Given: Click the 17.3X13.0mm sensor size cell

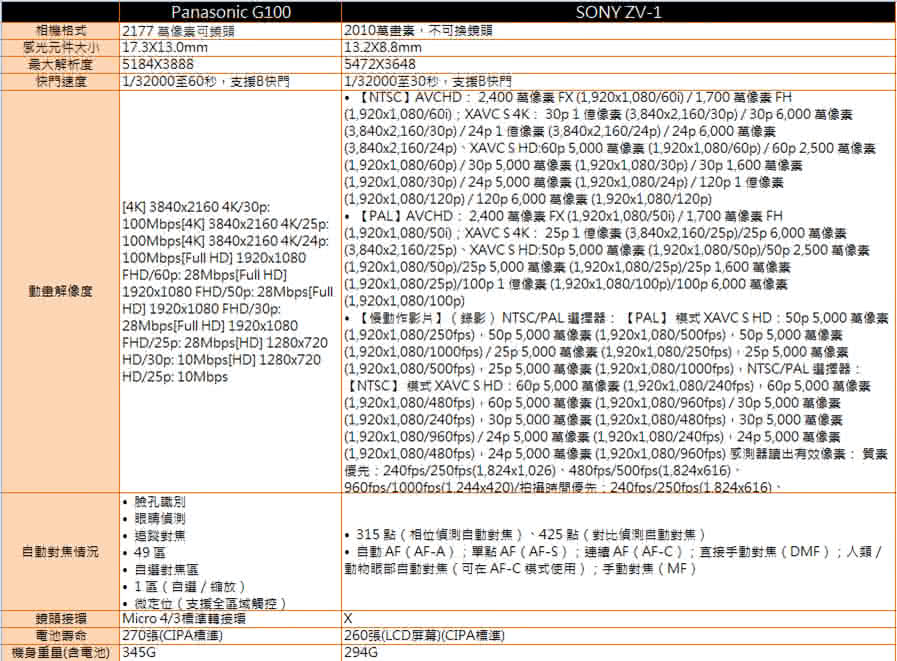Looking at the screenshot, I should [x=165, y=47].
